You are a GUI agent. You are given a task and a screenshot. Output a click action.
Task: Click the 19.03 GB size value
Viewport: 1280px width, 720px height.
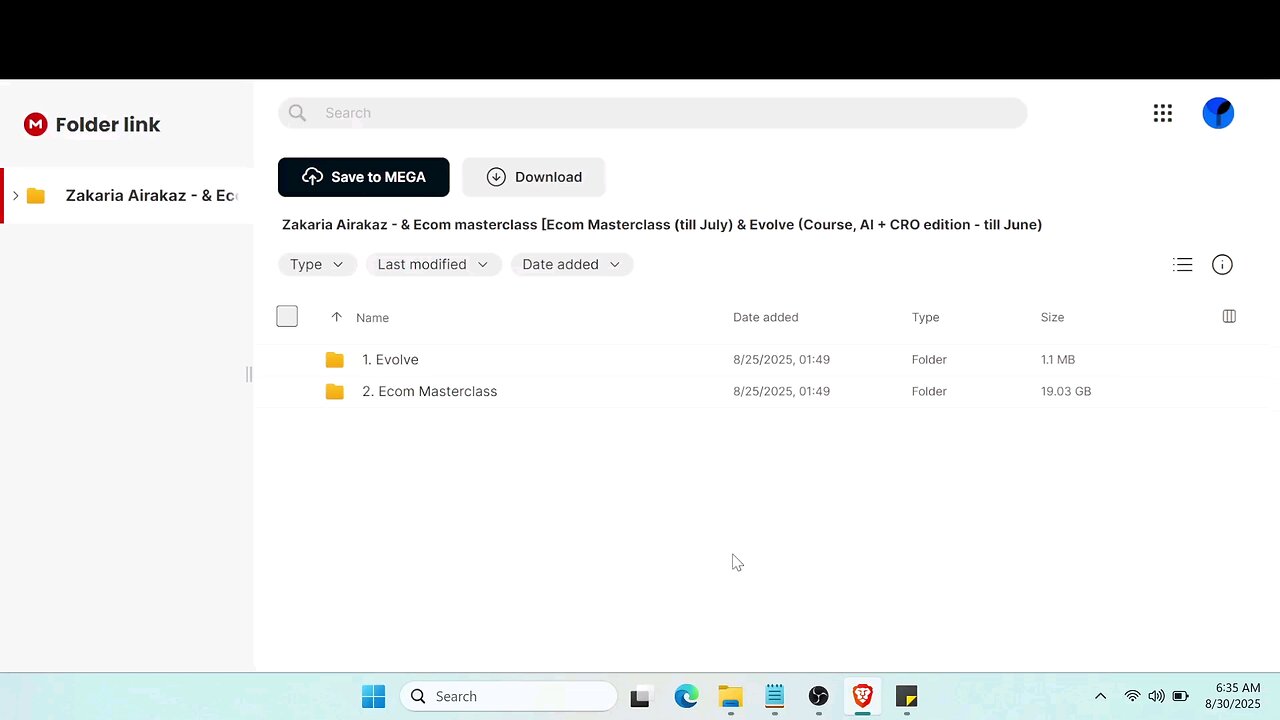click(1066, 392)
